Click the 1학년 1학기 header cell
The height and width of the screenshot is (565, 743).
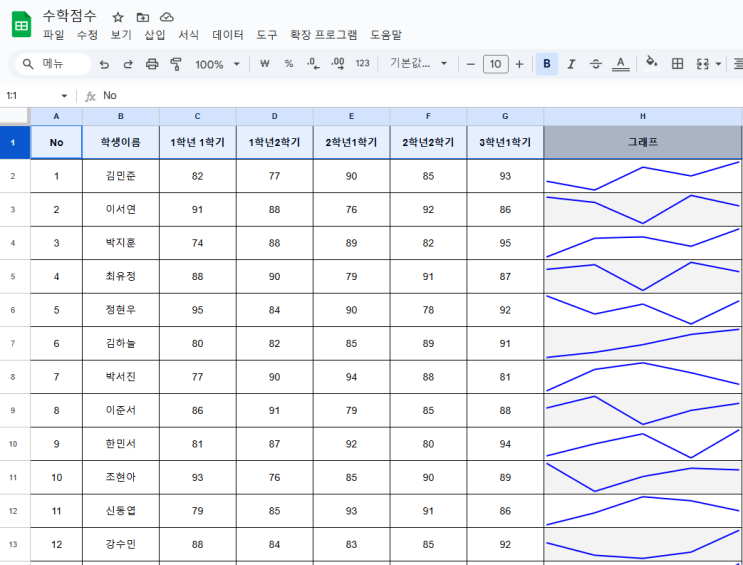point(198,142)
